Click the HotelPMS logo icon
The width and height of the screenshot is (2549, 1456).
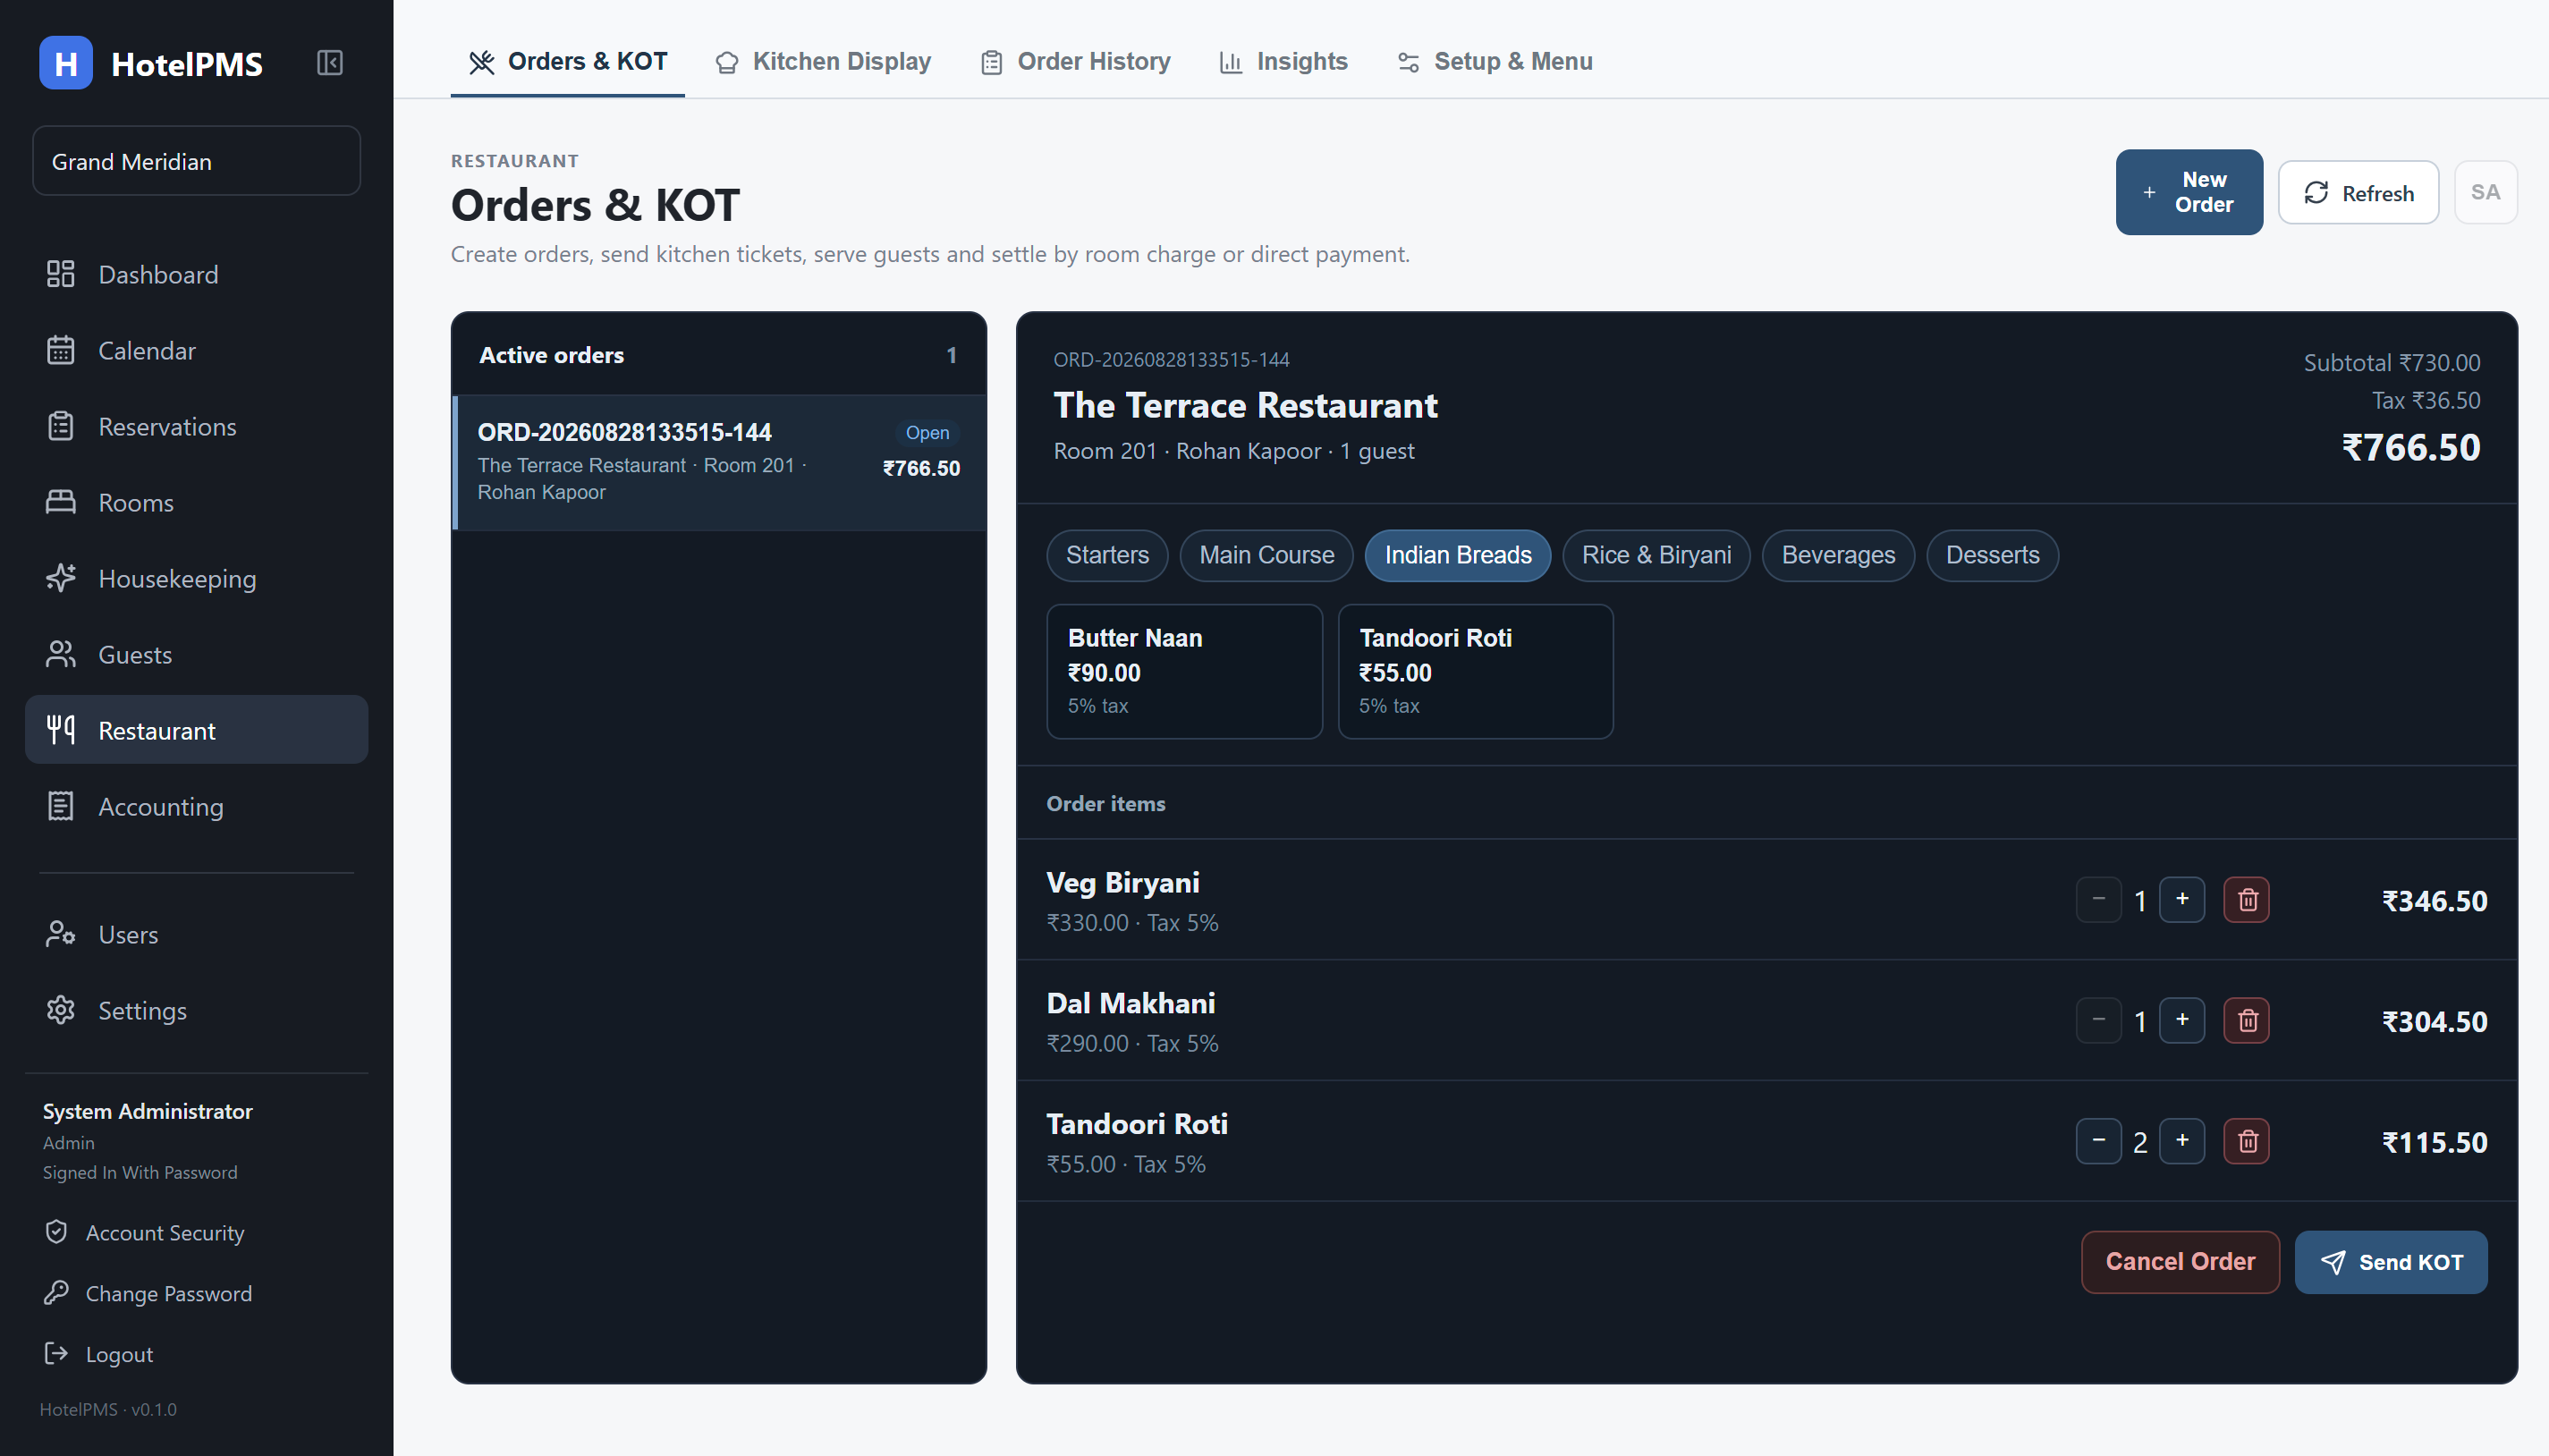point(66,63)
